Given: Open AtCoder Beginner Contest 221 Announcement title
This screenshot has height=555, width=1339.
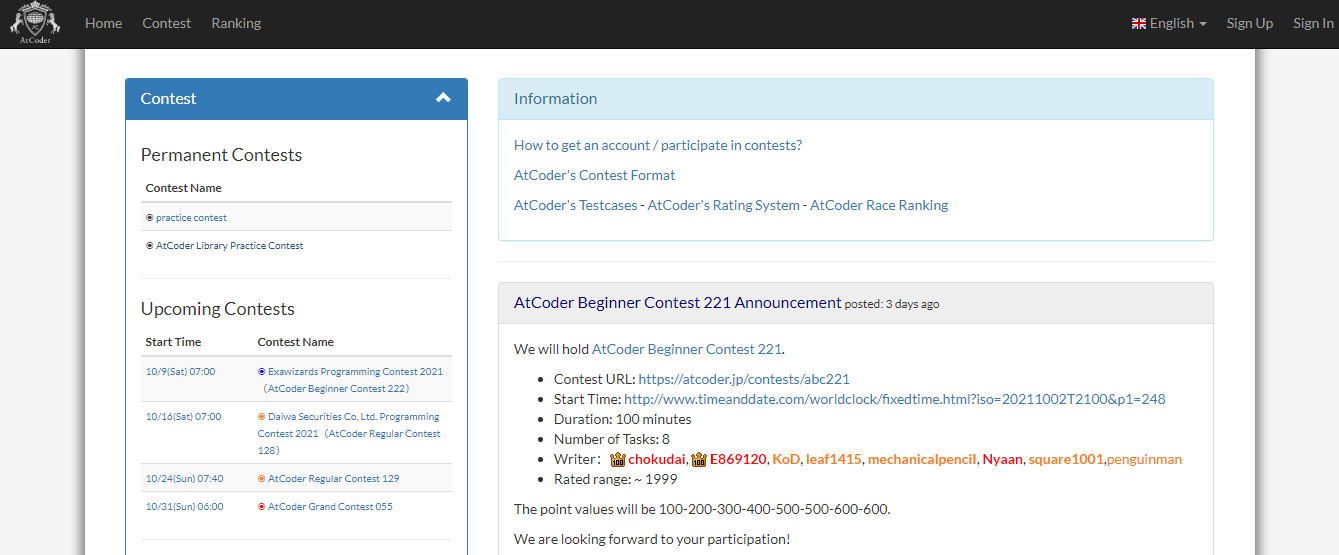Looking at the screenshot, I should pyautogui.click(x=677, y=302).
